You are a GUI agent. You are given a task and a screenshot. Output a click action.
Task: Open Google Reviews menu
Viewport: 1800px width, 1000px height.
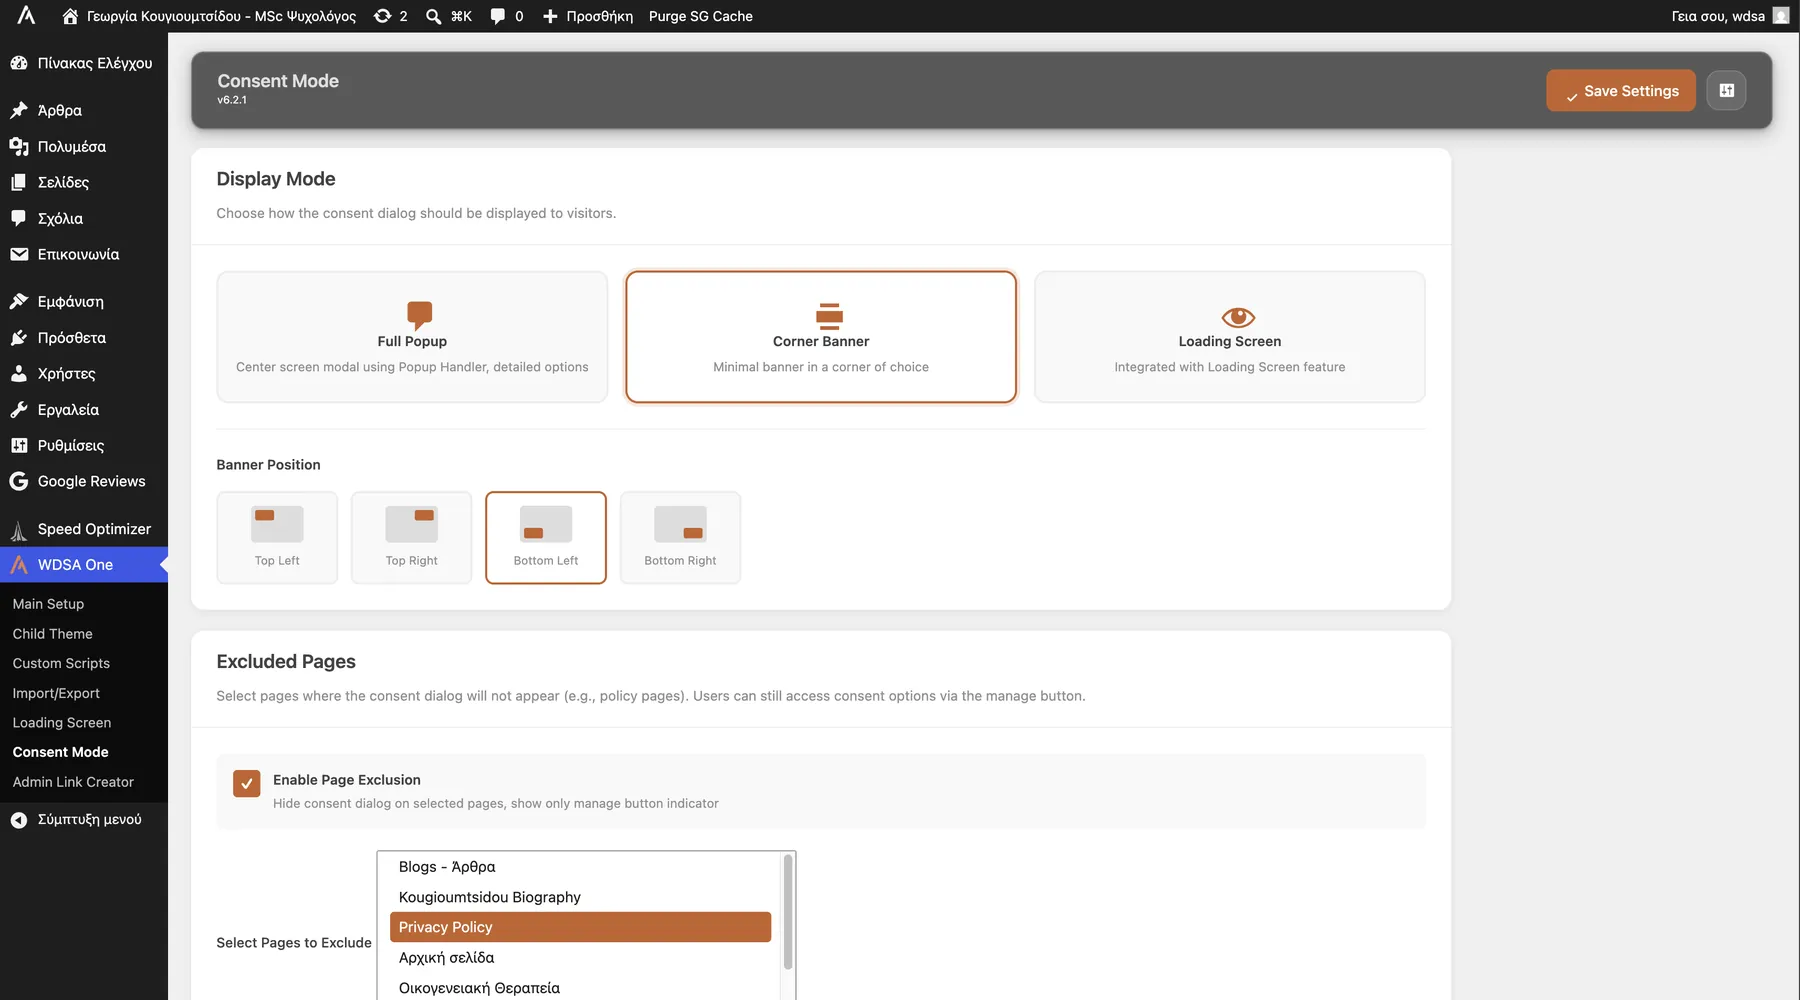(84, 481)
